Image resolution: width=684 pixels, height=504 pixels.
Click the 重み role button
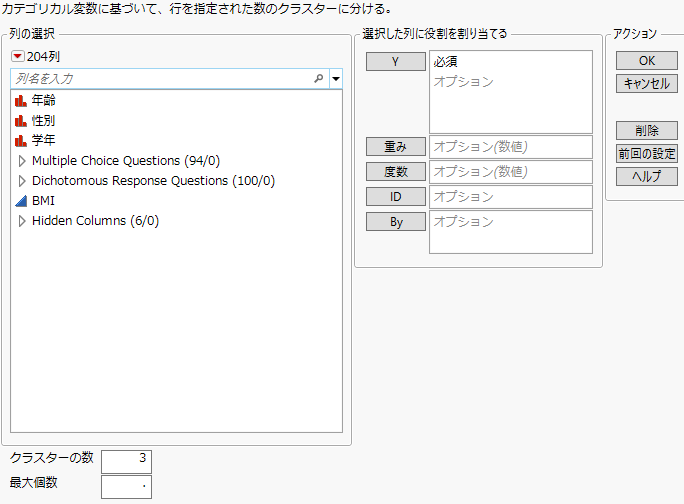[x=396, y=147]
